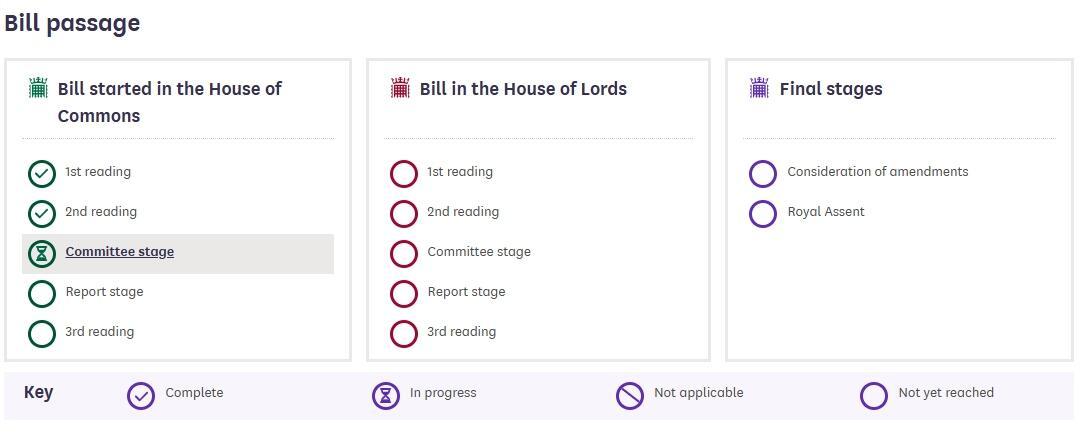Viewport: 1084px width, 433px height.
Task: Click the Commons 2nd reading checkmark icon
Action: pos(42,214)
